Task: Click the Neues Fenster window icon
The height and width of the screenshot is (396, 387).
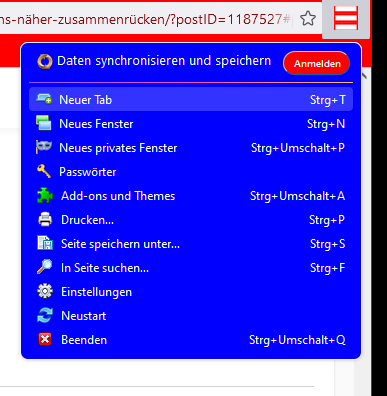Action: [x=44, y=123]
